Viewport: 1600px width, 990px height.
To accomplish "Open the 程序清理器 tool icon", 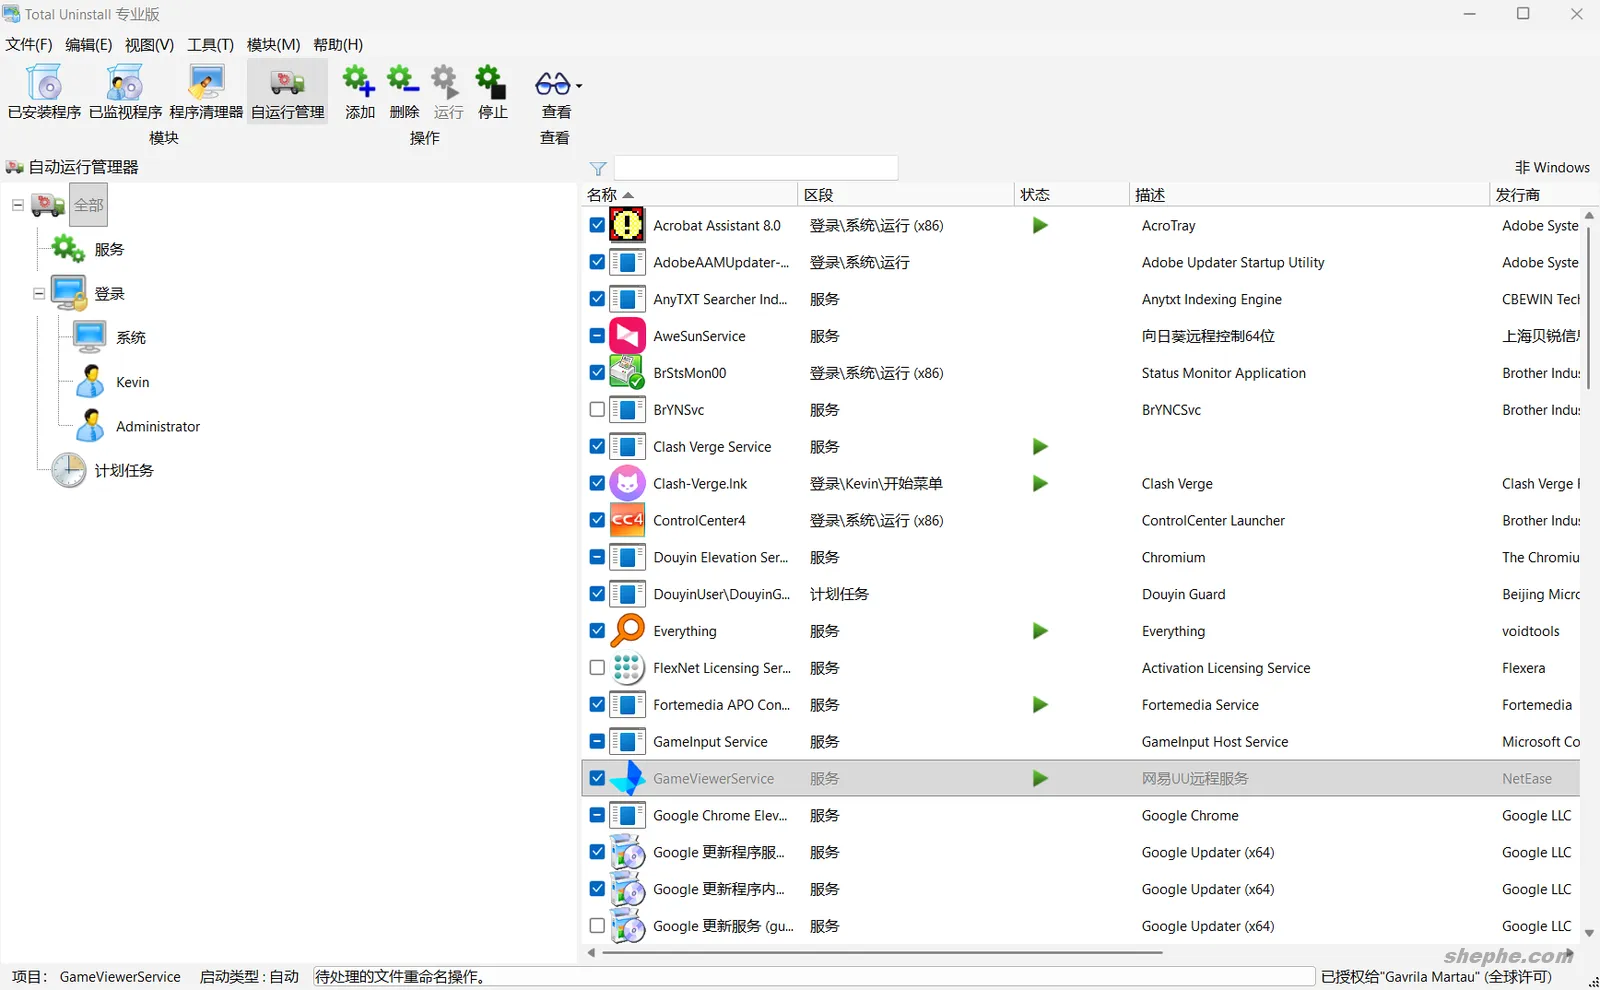I will pyautogui.click(x=205, y=90).
